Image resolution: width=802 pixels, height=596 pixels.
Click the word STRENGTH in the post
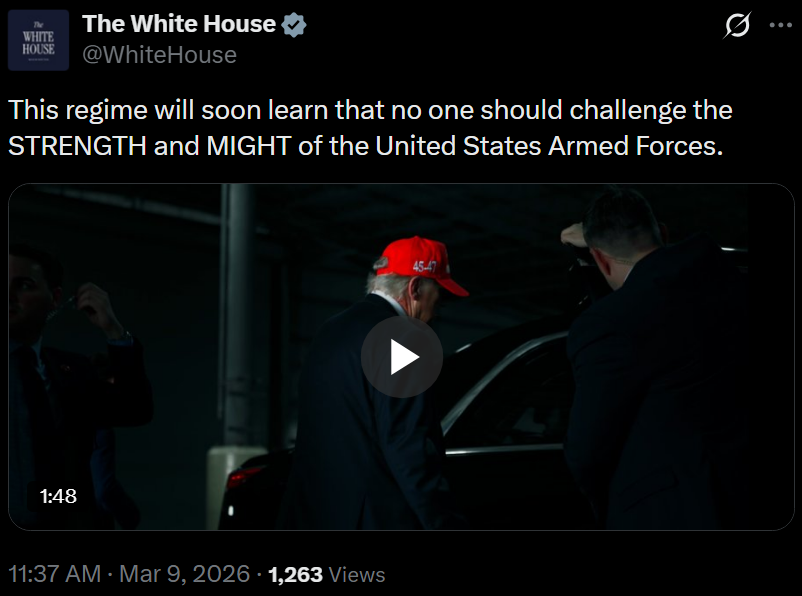click(78, 145)
